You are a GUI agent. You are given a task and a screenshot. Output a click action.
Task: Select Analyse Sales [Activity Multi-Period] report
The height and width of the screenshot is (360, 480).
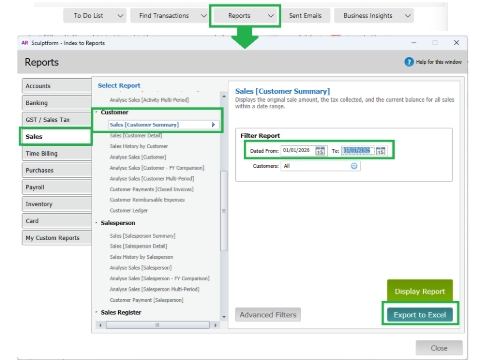click(149, 100)
